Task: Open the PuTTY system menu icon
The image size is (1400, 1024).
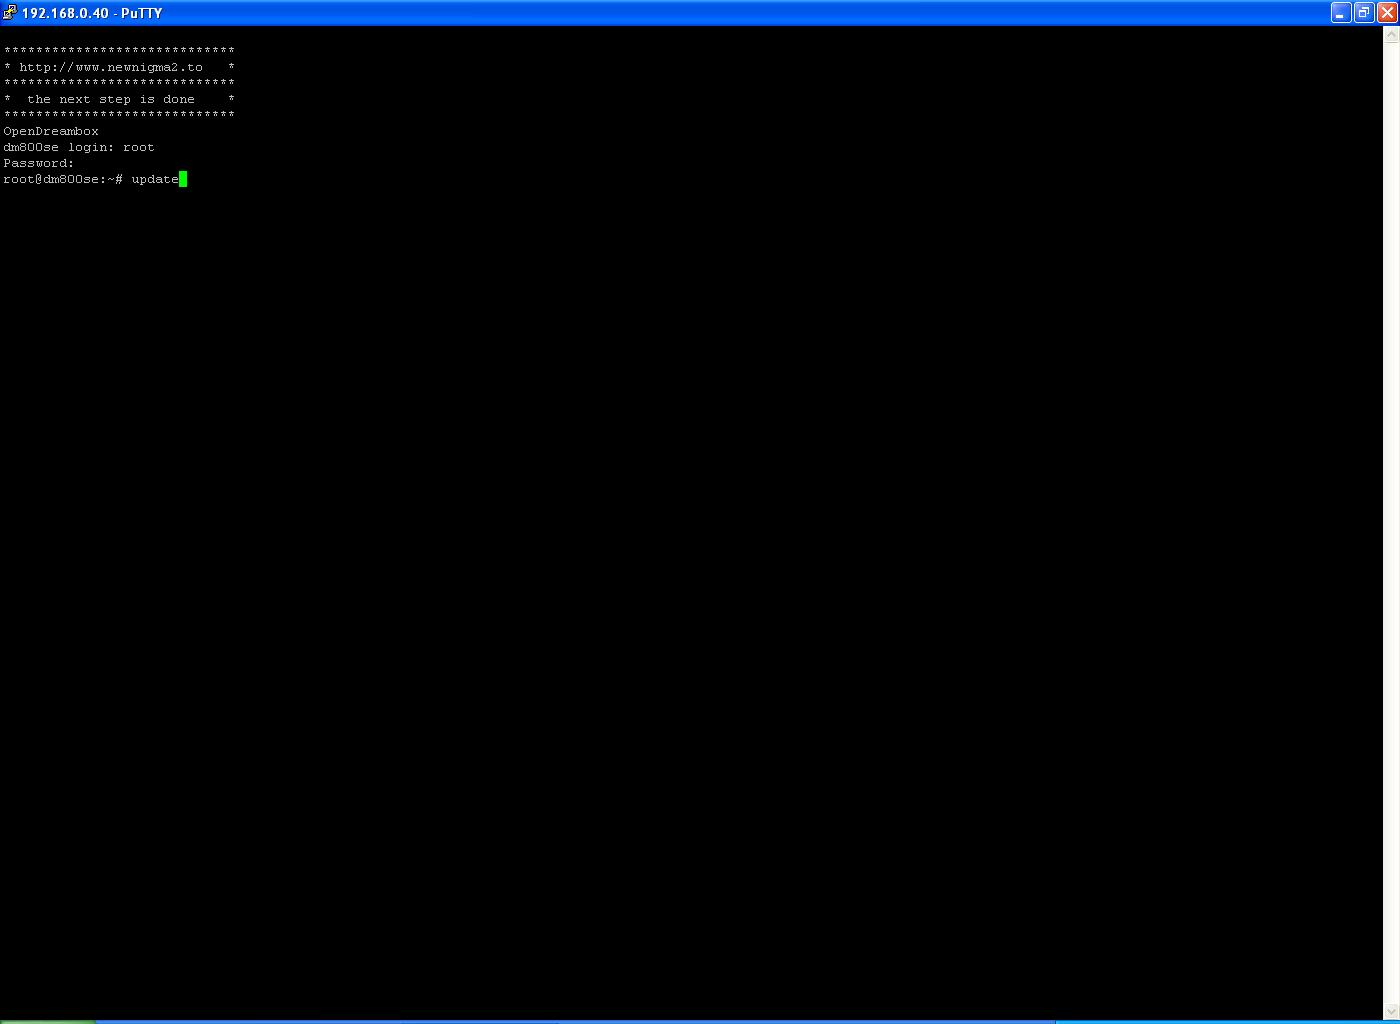Action: click(x=10, y=13)
